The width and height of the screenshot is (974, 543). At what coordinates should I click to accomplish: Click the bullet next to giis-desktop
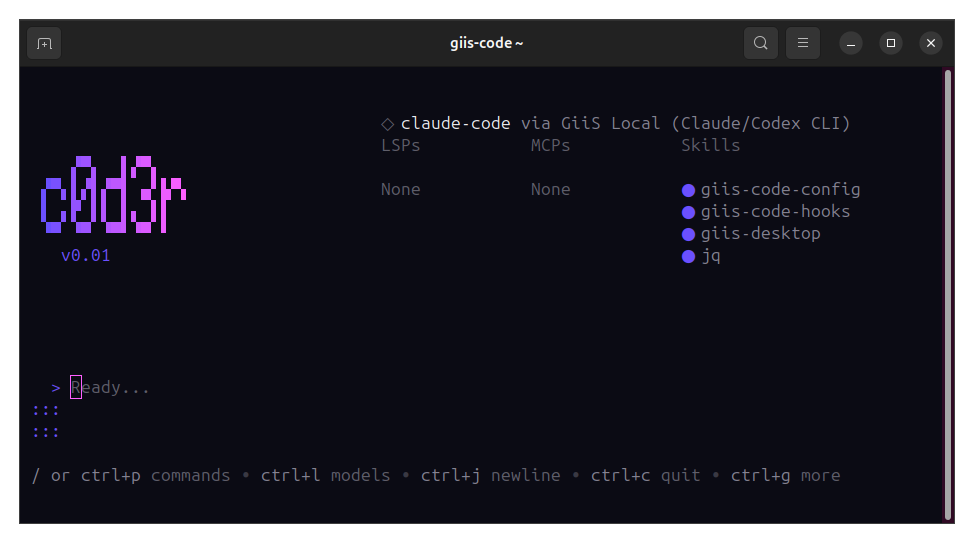pos(688,234)
